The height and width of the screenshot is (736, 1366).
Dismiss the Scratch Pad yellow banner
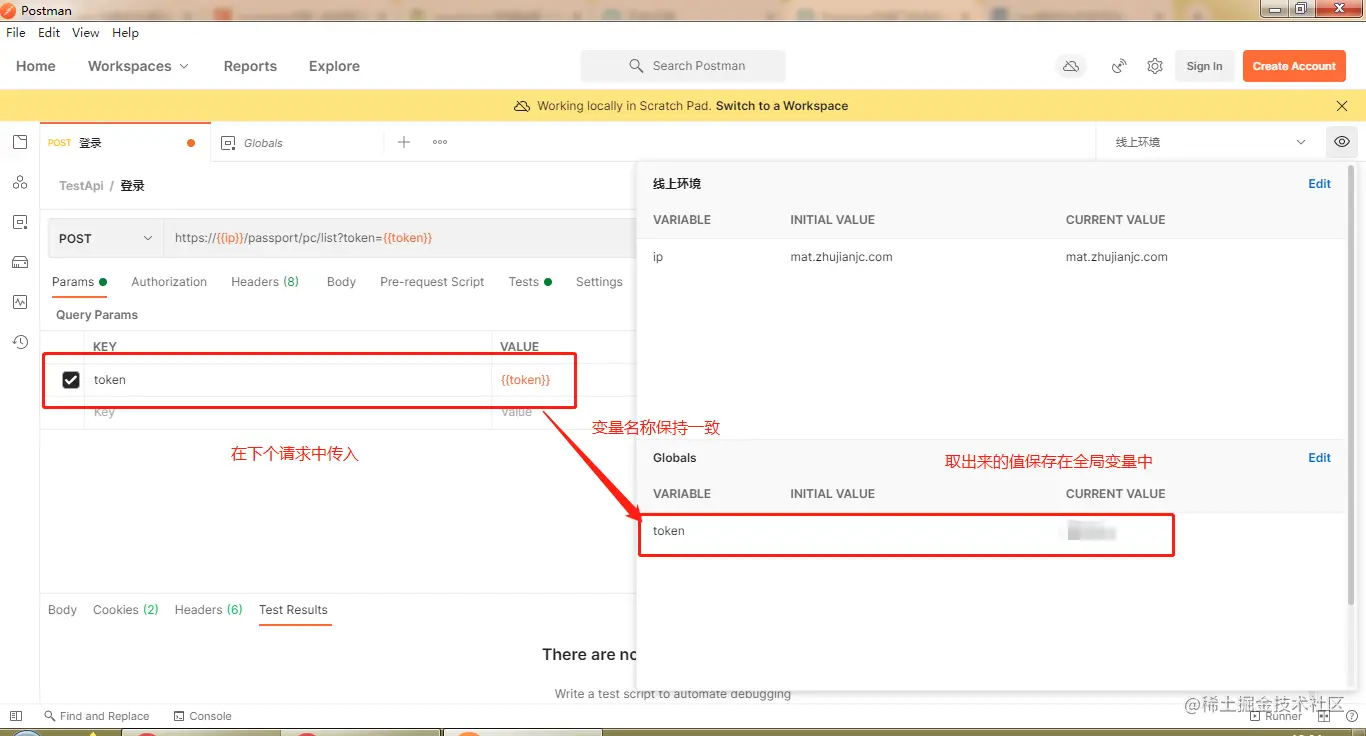(1342, 106)
